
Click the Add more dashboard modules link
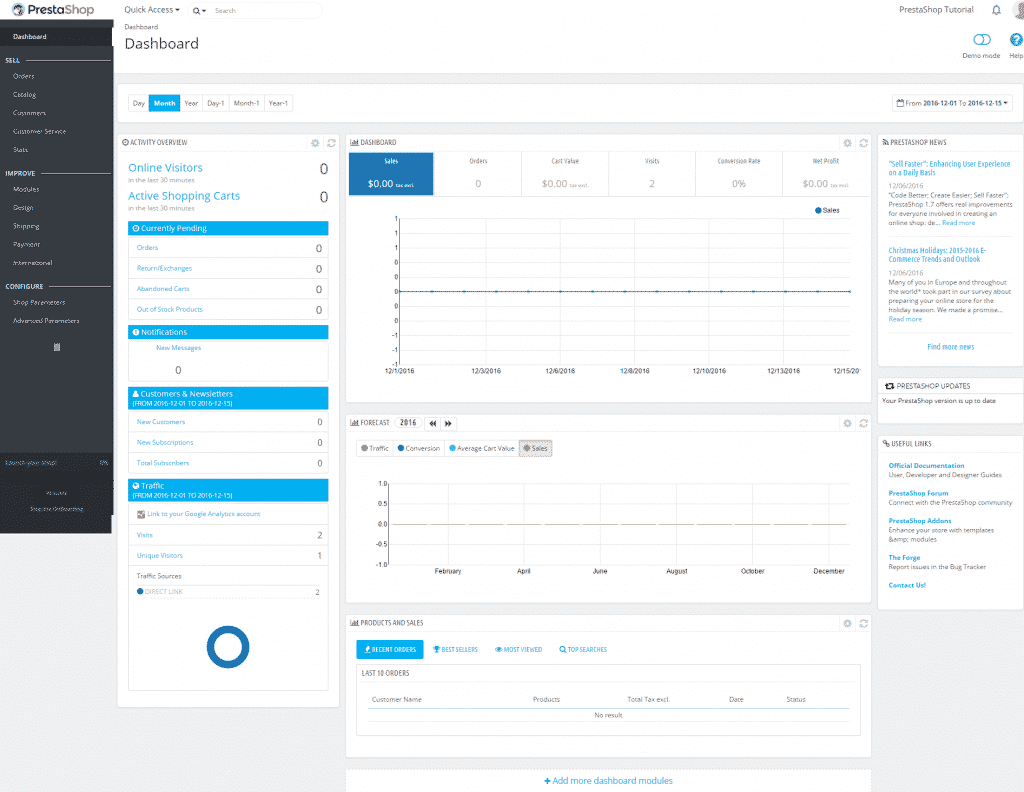click(610, 781)
